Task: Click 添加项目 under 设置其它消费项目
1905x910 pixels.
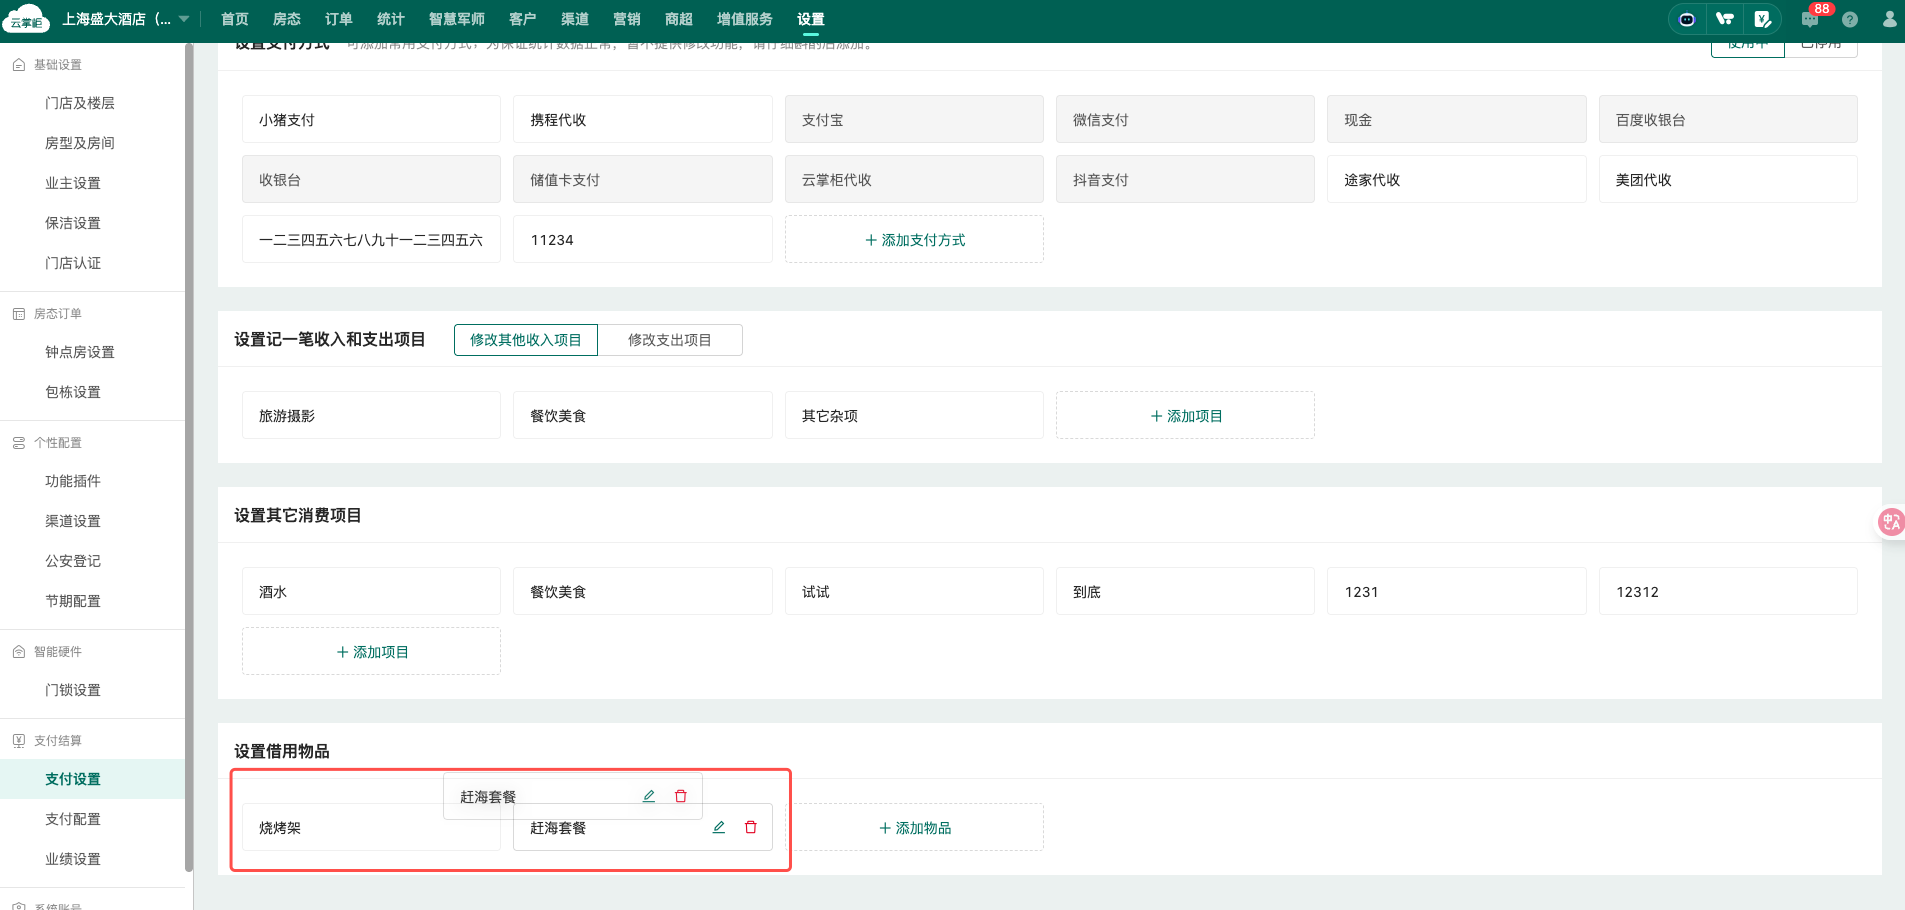Action: pos(371,652)
